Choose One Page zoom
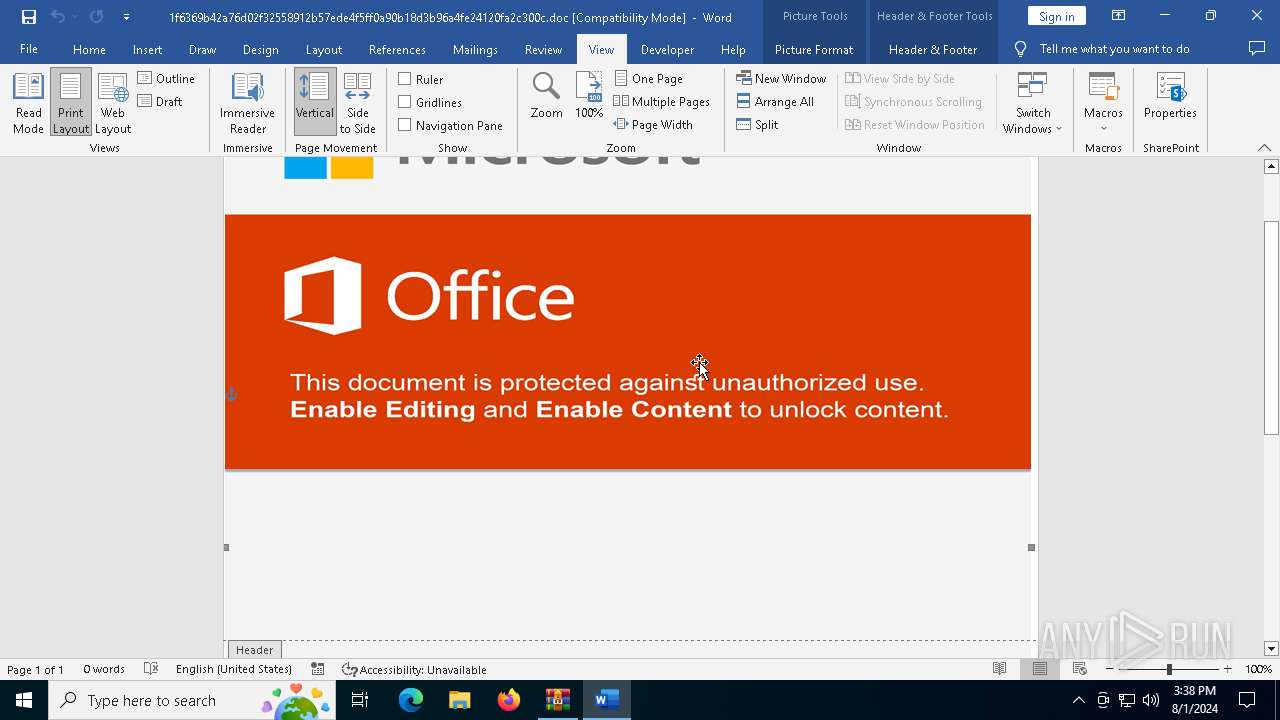The image size is (1280, 720). [649, 78]
